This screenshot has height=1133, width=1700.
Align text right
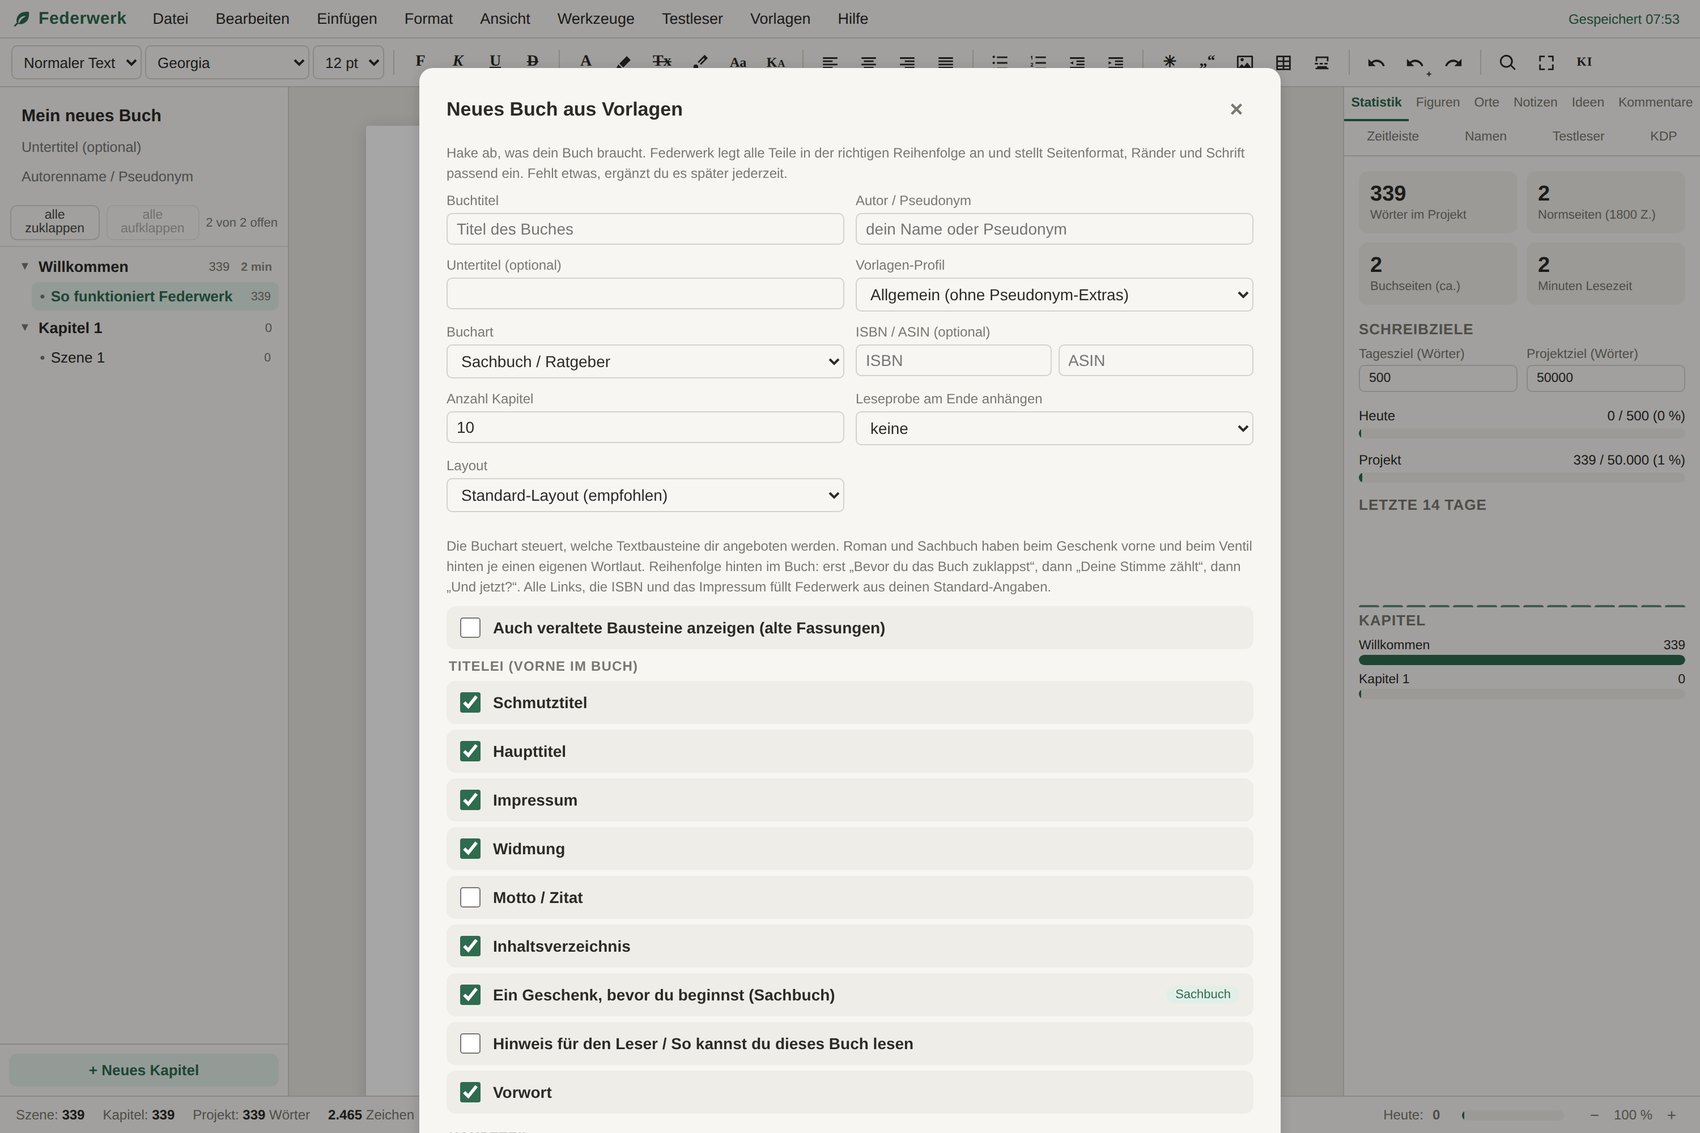point(907,62)
